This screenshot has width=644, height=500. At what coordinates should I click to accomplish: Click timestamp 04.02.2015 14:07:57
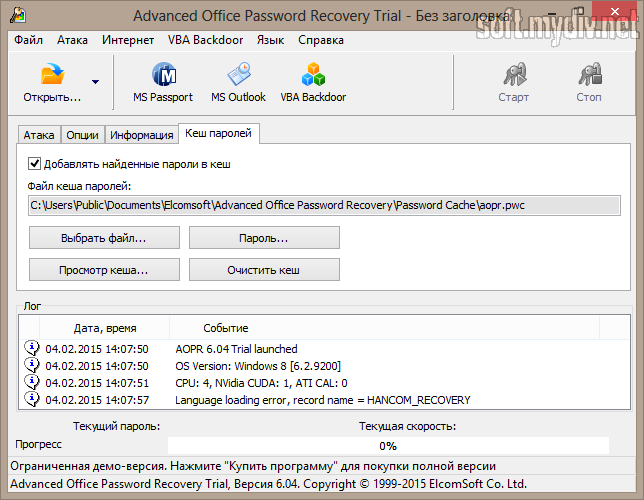tap(97, 400)
